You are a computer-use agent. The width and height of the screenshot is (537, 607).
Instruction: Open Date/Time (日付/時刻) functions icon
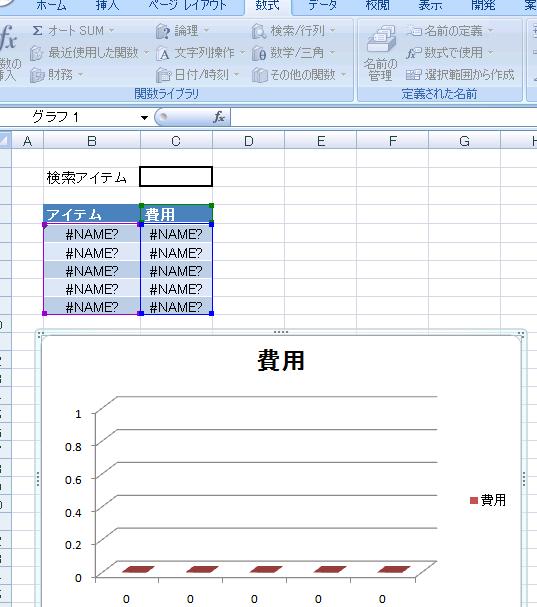pyautogui.click(x=163, y=75)
